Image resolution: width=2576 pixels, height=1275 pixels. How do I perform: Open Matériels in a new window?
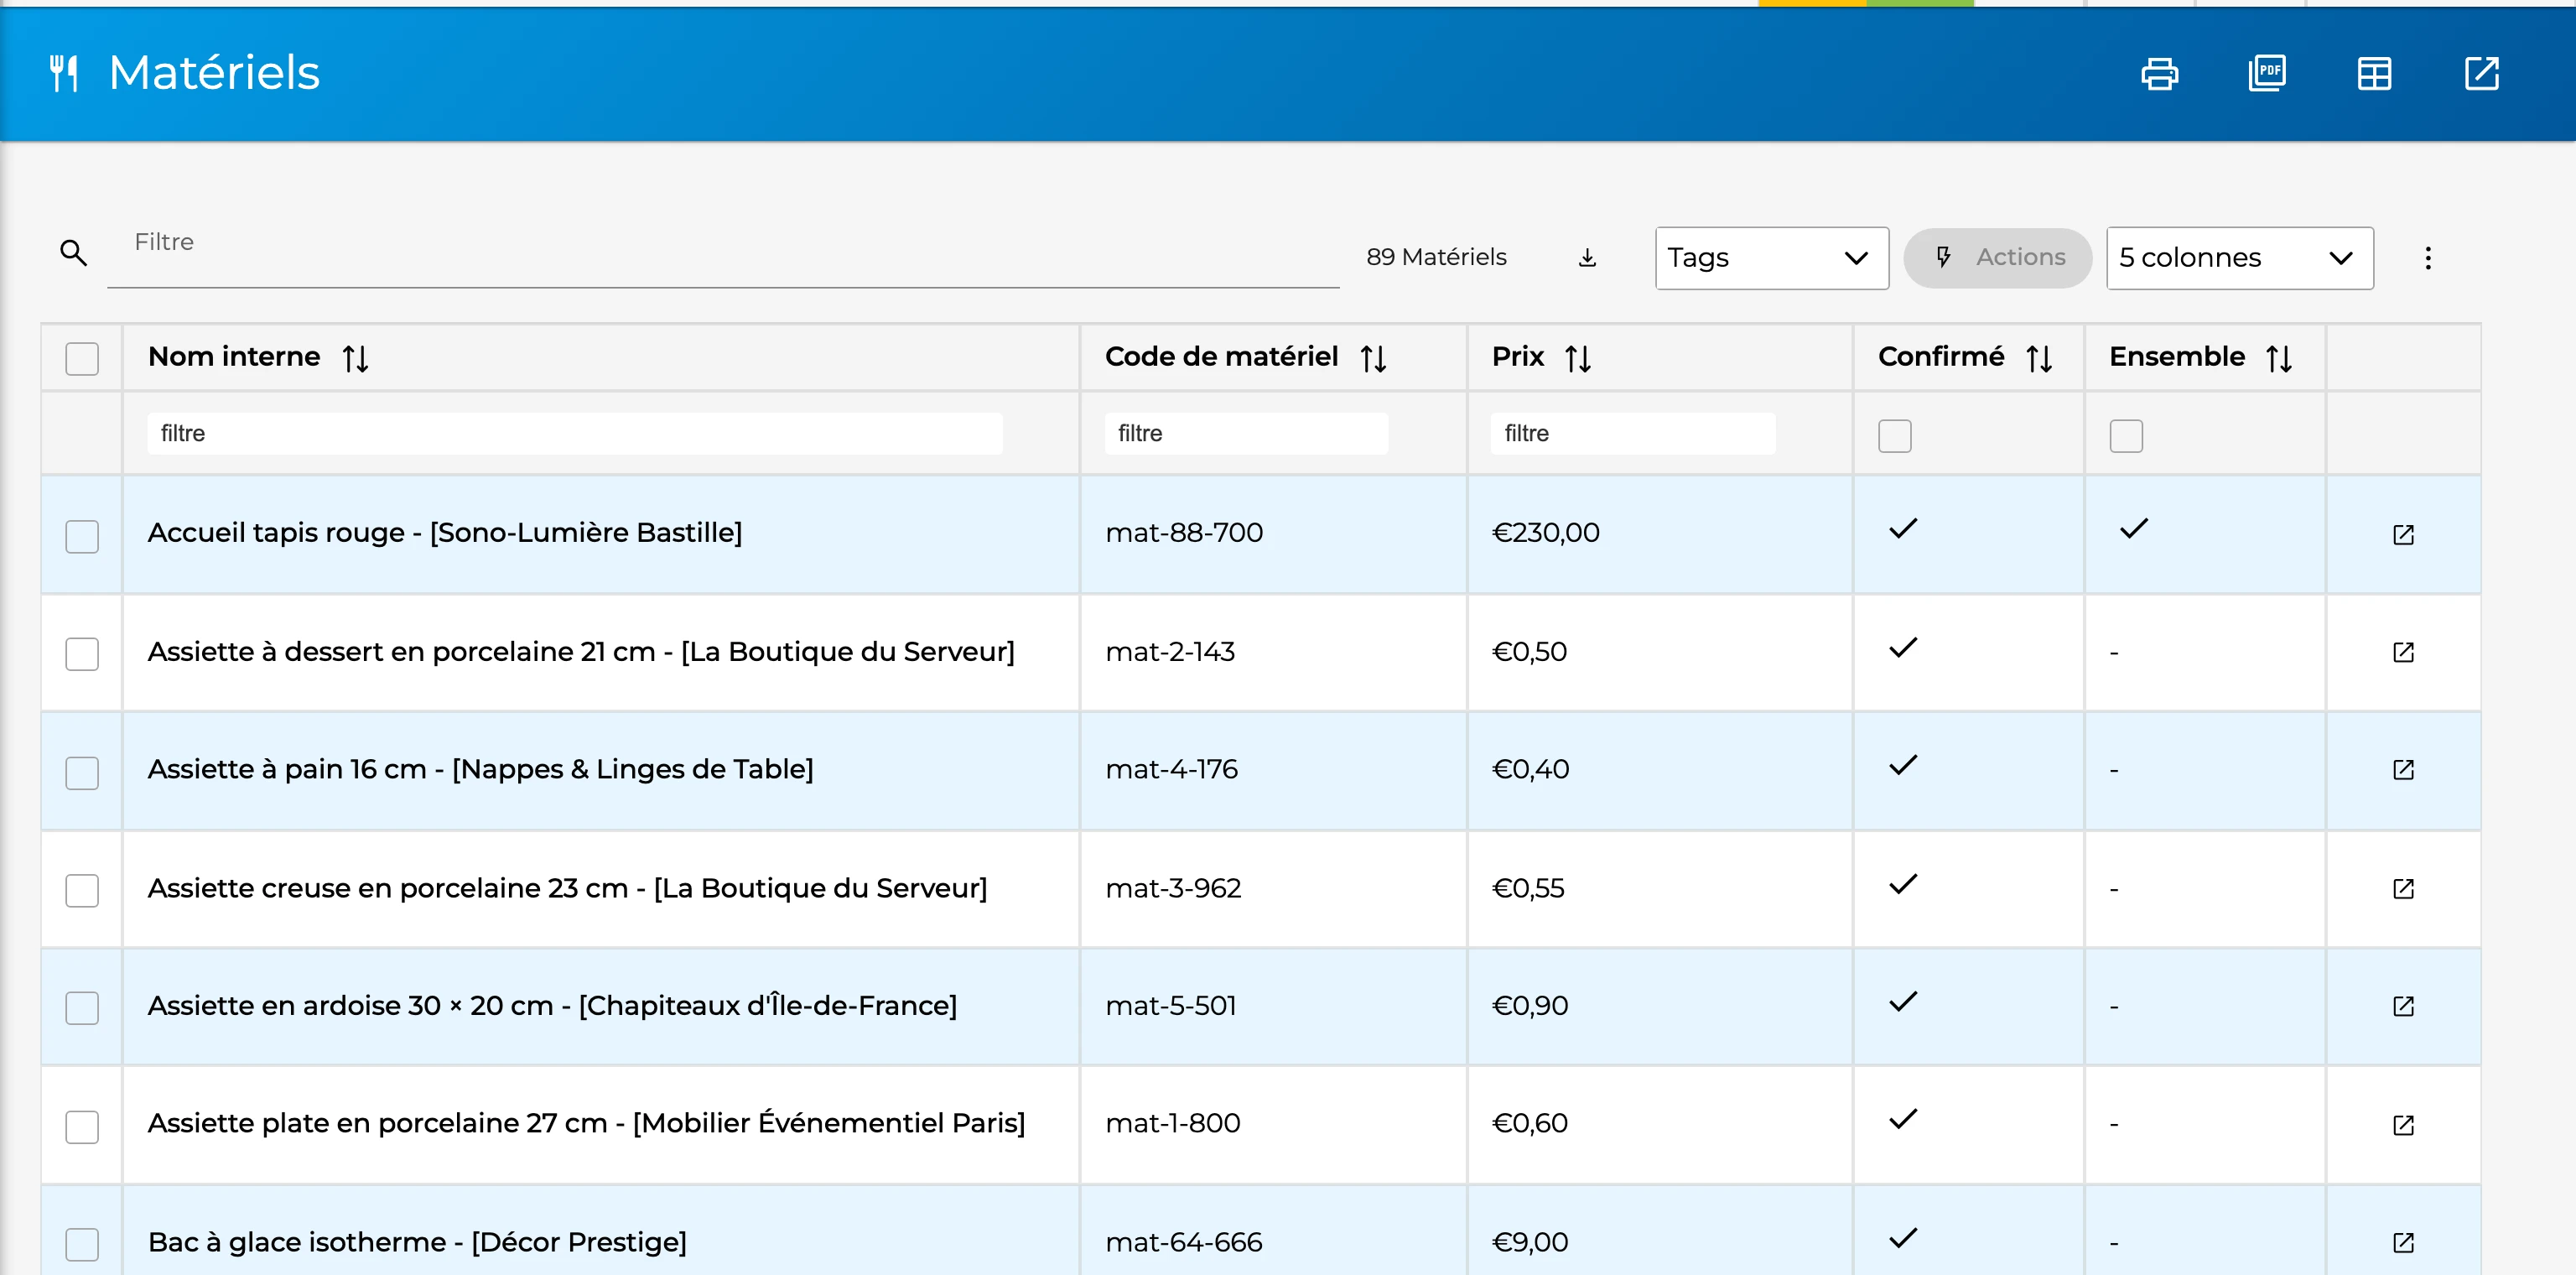pos(2481,73)
